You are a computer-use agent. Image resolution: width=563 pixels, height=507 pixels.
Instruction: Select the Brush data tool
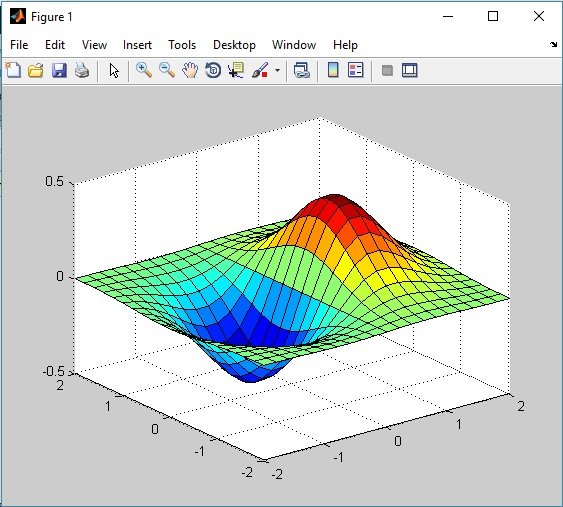[x=260, y=70]
